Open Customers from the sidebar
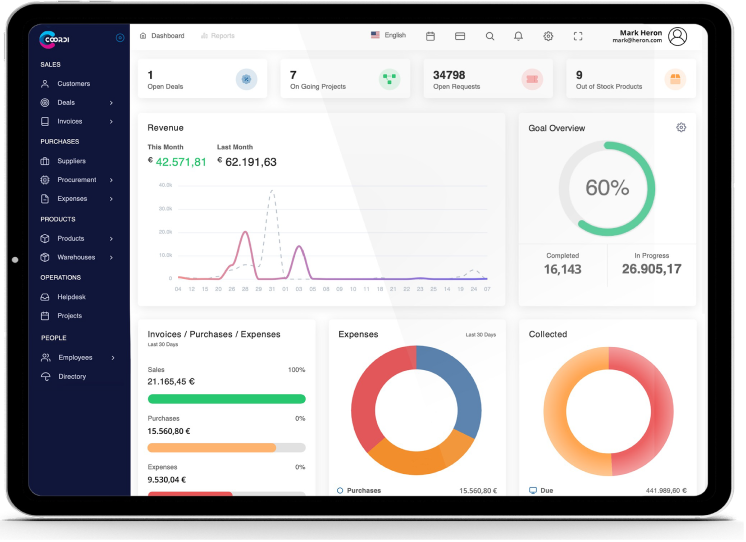 [73, 84]
